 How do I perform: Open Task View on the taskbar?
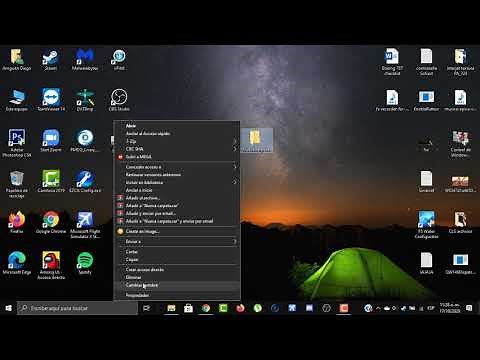pyautogui.click(x=146, y=308)
